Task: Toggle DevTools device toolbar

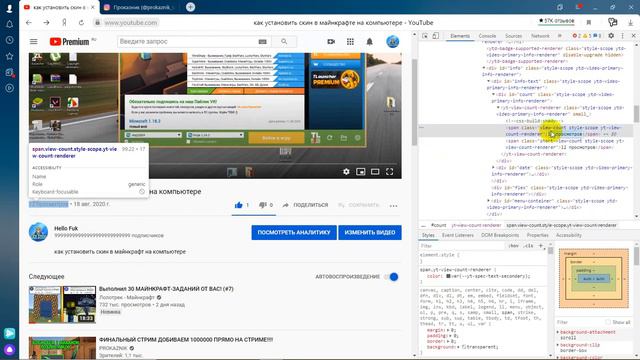Action: tap(436, 36)
